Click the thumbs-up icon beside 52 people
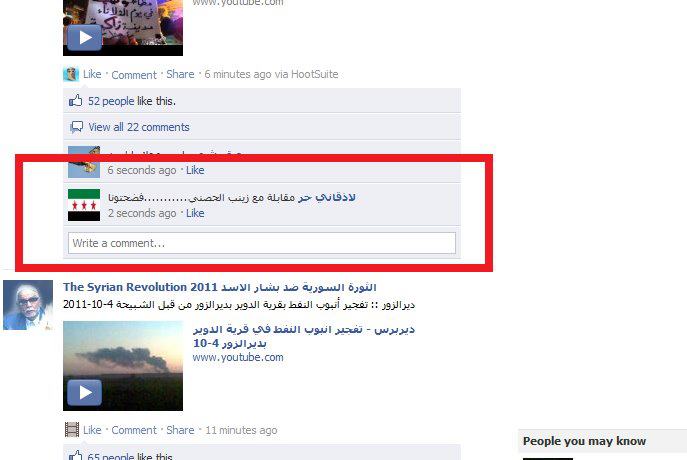The height and width of the screenshot is (460, 687). (x=75, y=101)
